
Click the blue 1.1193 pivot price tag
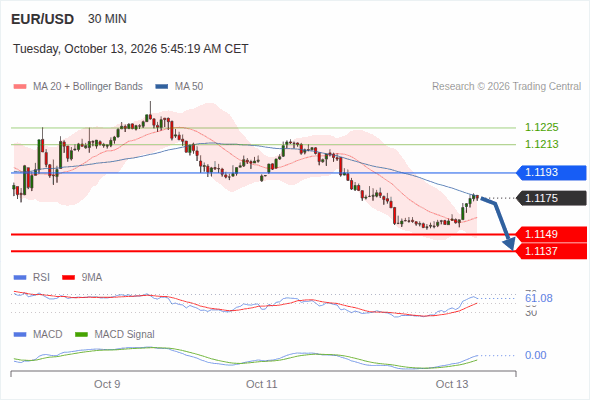551,172
